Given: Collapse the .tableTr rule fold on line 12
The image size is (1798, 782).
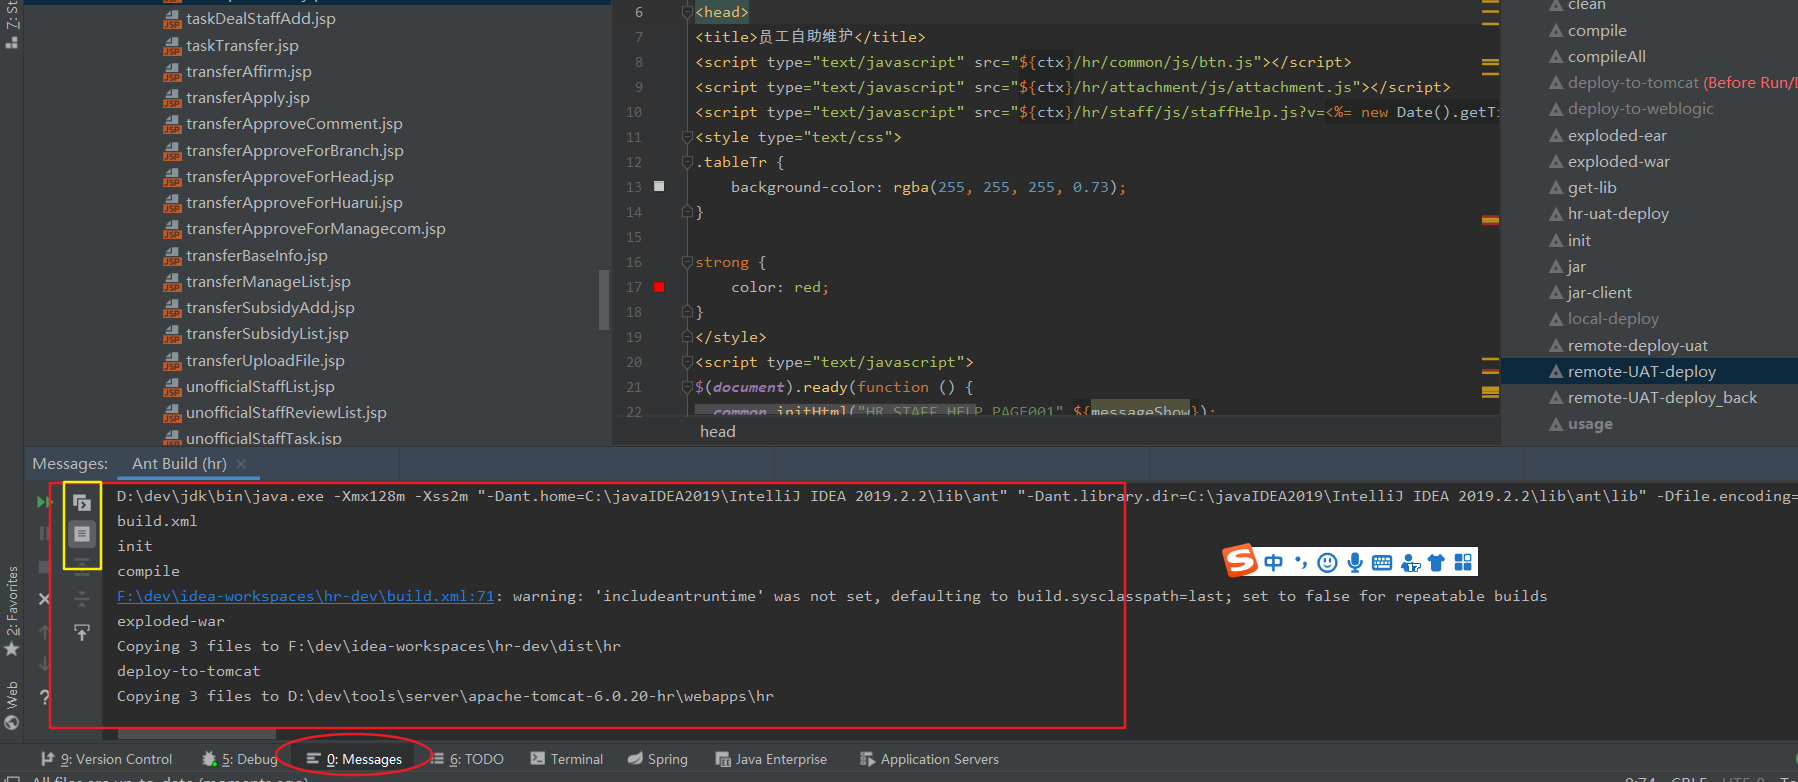Looking at the screenshot, I should (x=687, y=162).
